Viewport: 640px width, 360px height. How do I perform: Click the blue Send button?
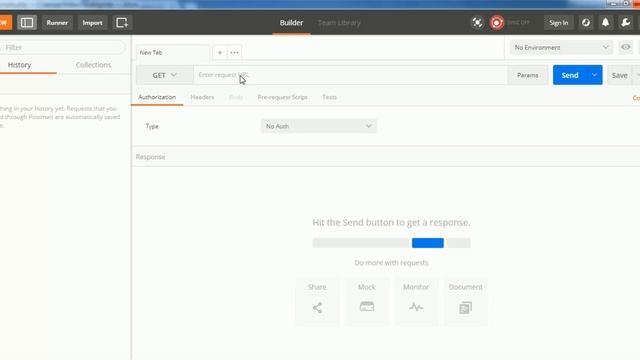pos(570,75)
